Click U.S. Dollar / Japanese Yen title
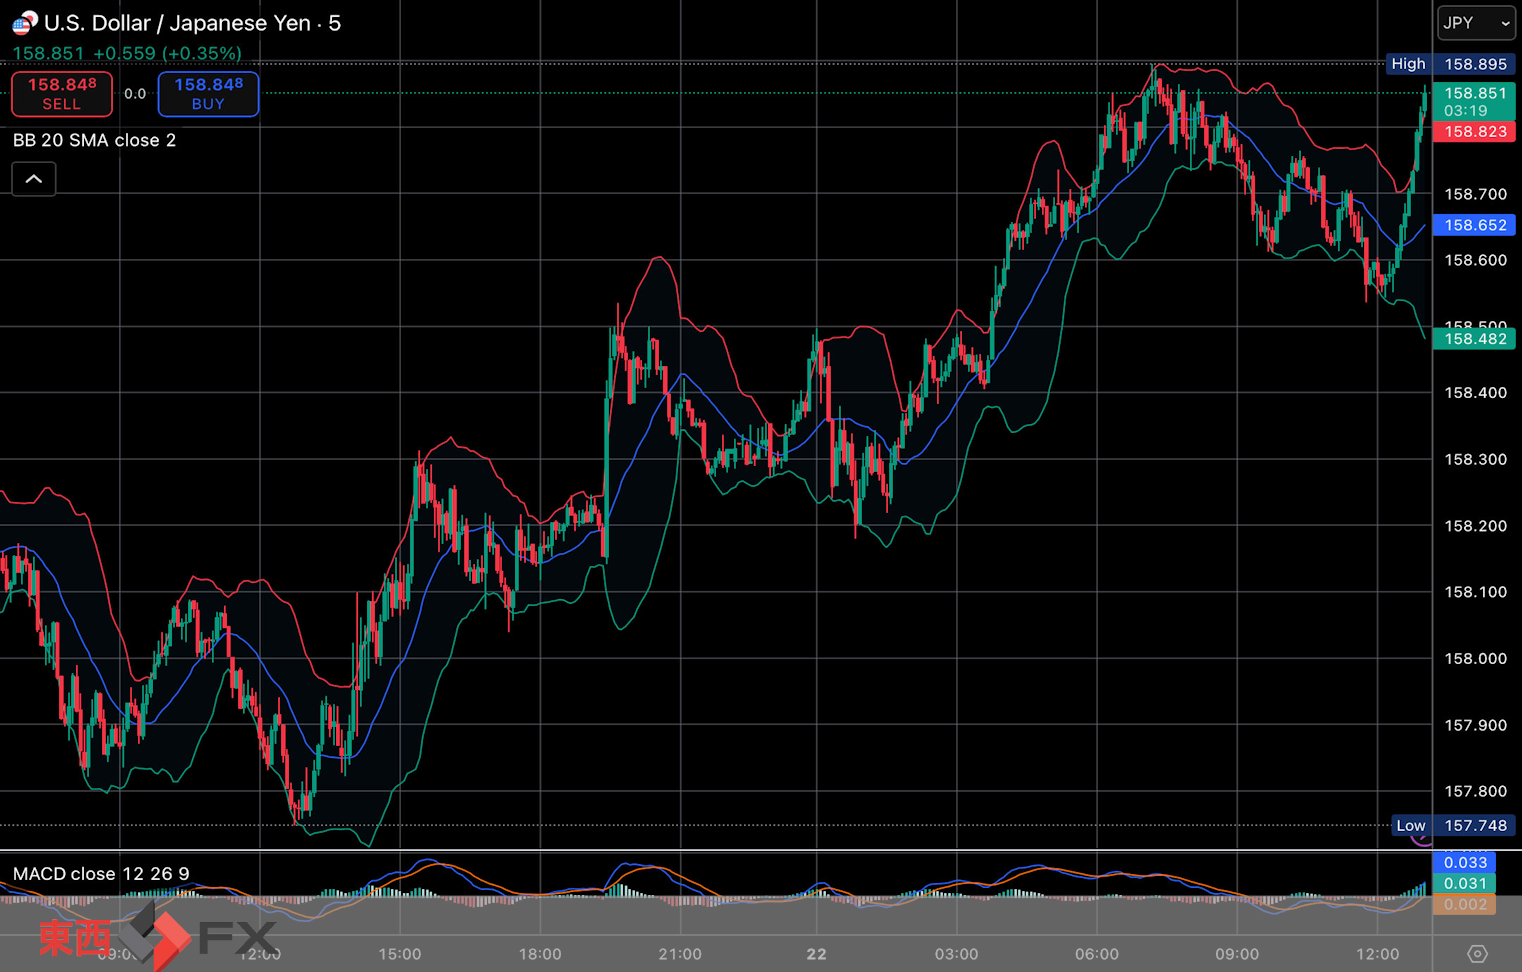Viewport: 1522px width, 972px height. tap(192, 23)
